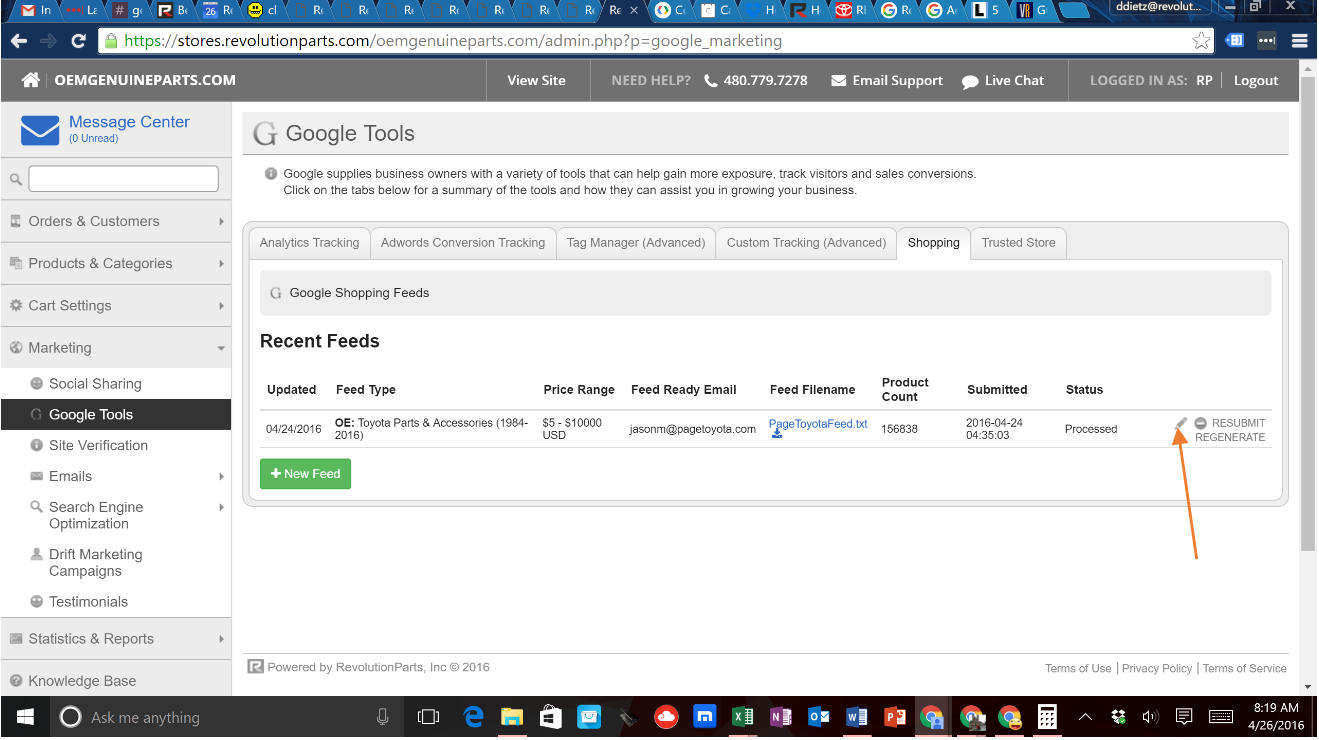Screen dimensions: 1319x740
Task: Open the Trusted Store tab
Action: [x=1019, y=243]
